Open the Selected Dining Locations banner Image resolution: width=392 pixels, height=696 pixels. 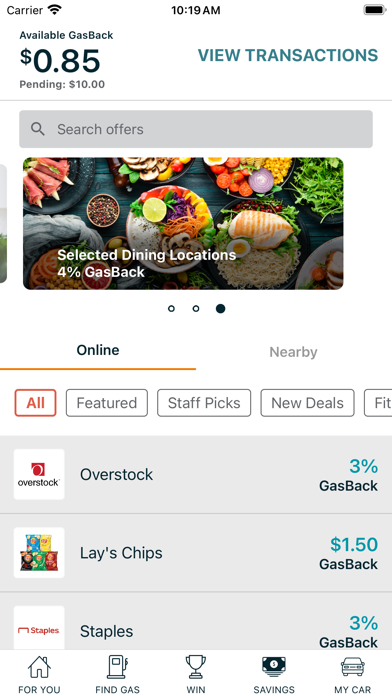point(183,223)
